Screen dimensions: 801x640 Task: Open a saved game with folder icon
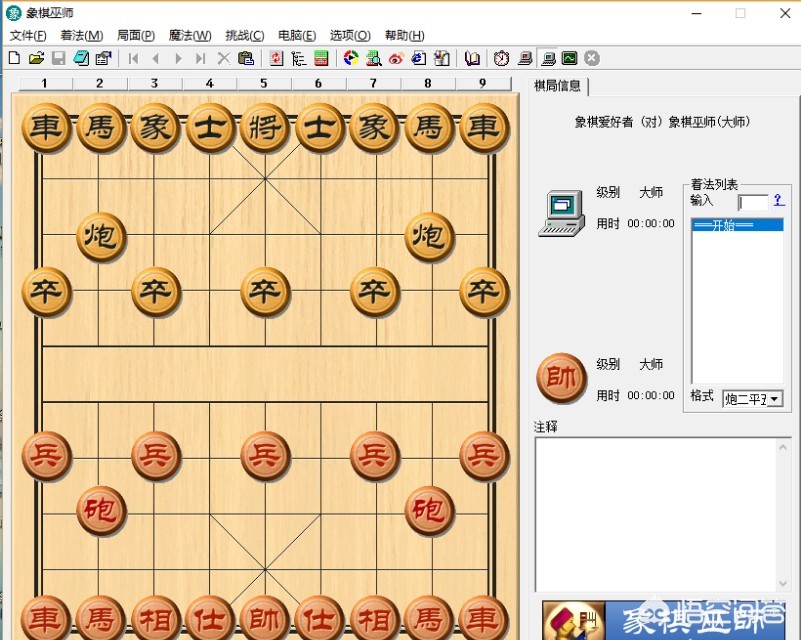(x=36, y=59)
